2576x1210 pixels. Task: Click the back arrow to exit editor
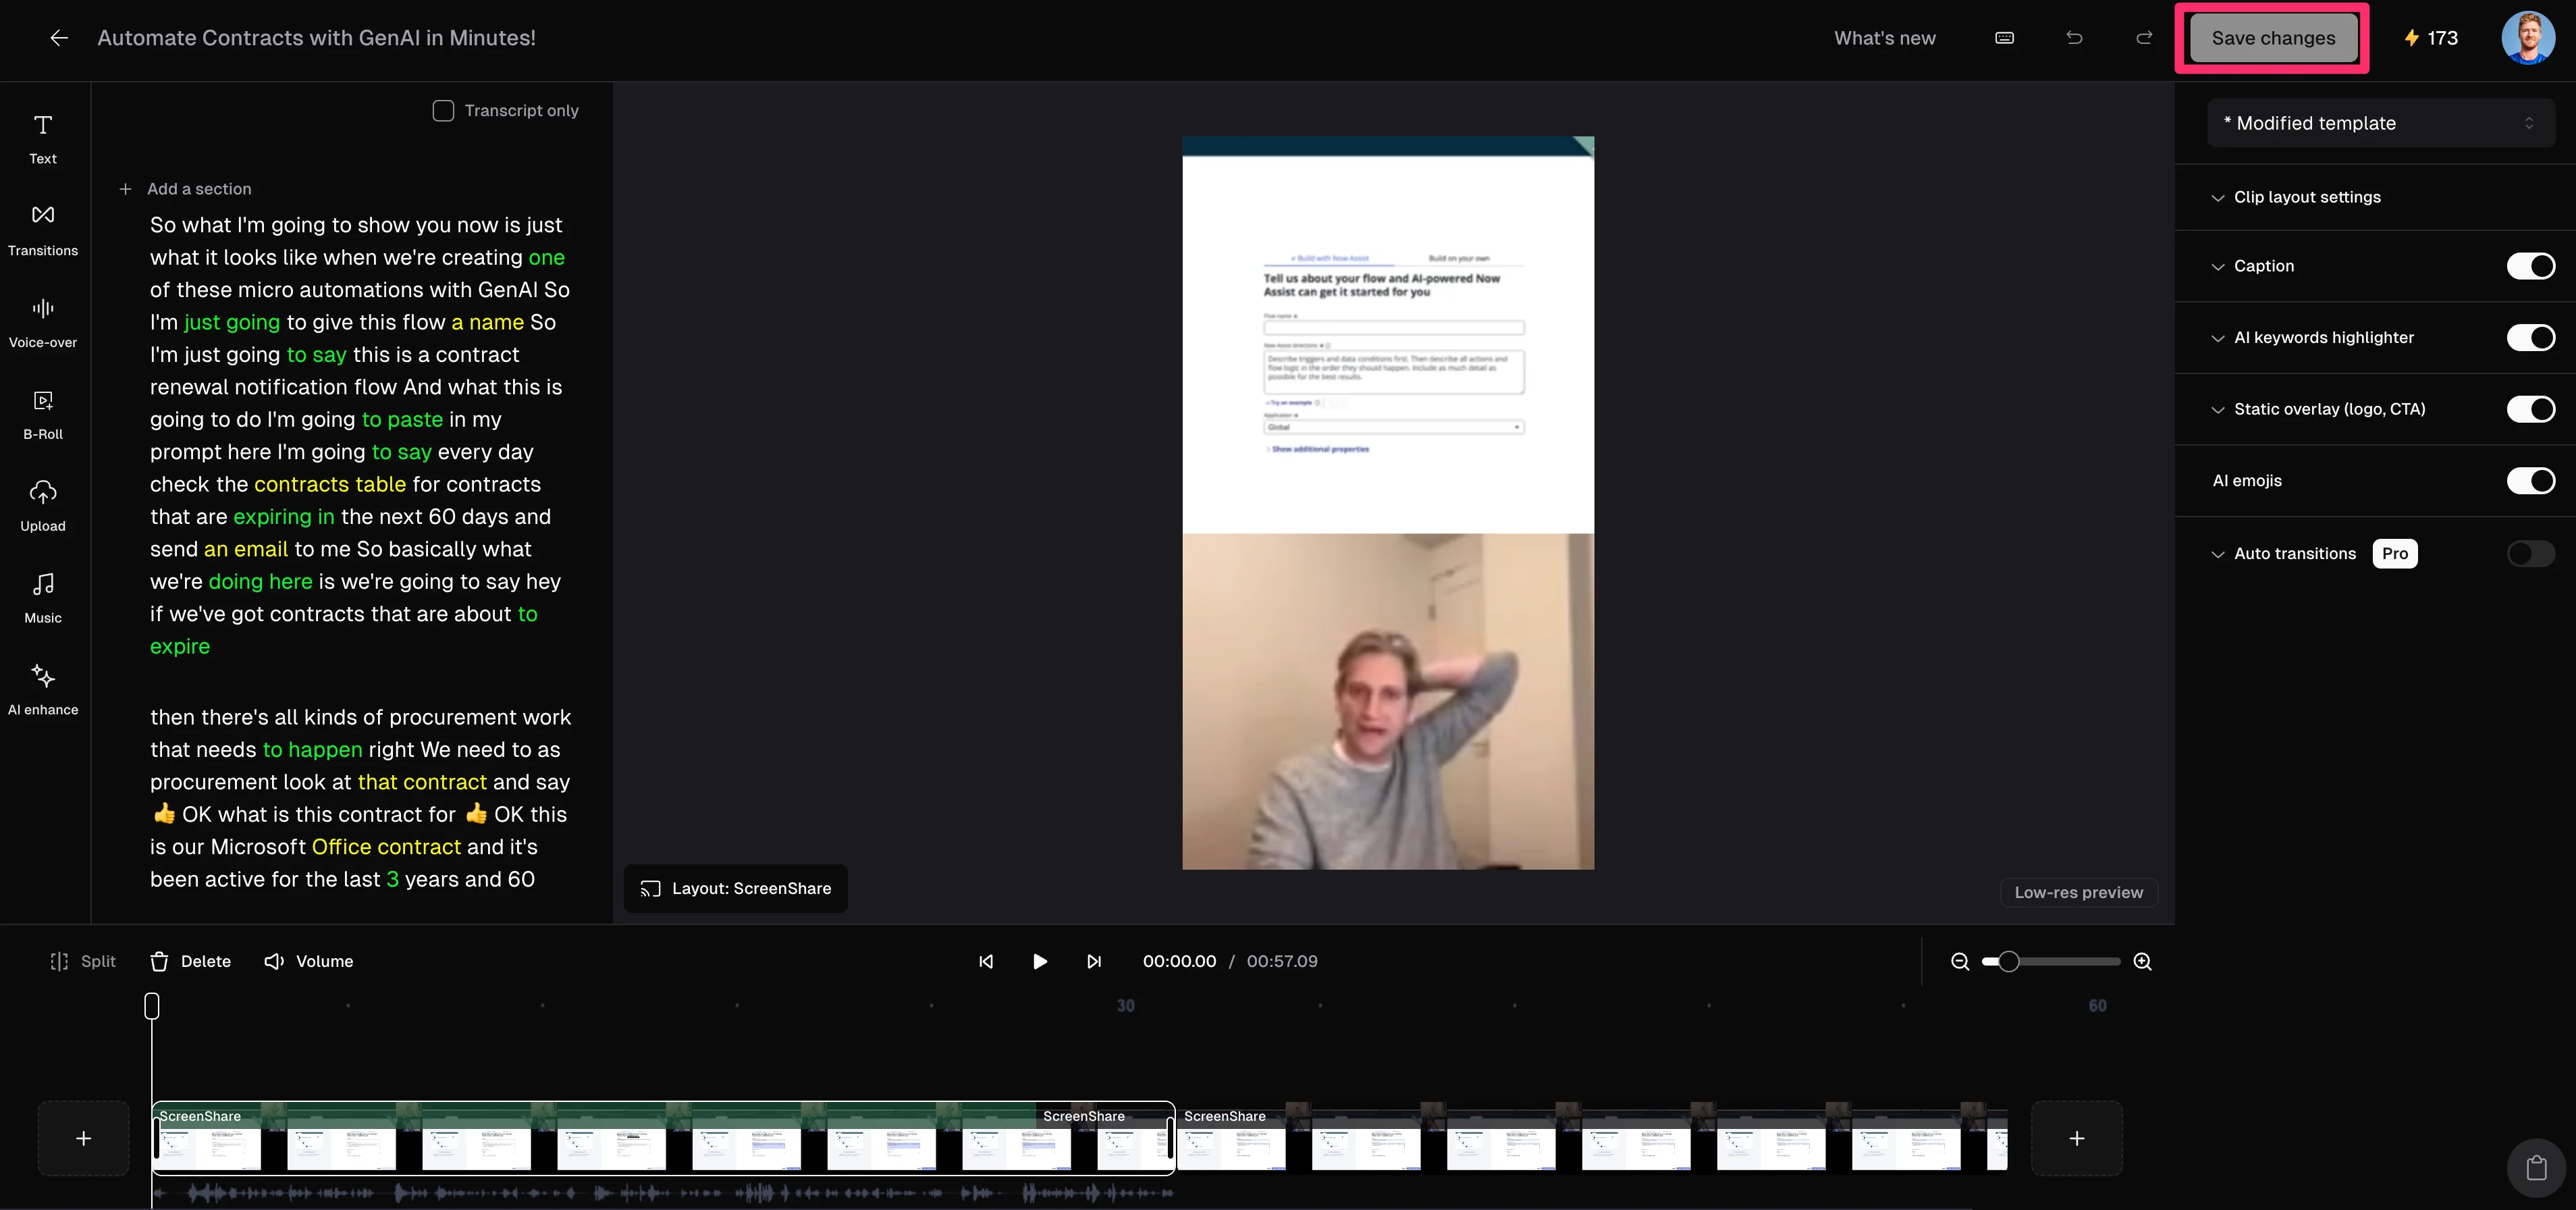(59, 38)
